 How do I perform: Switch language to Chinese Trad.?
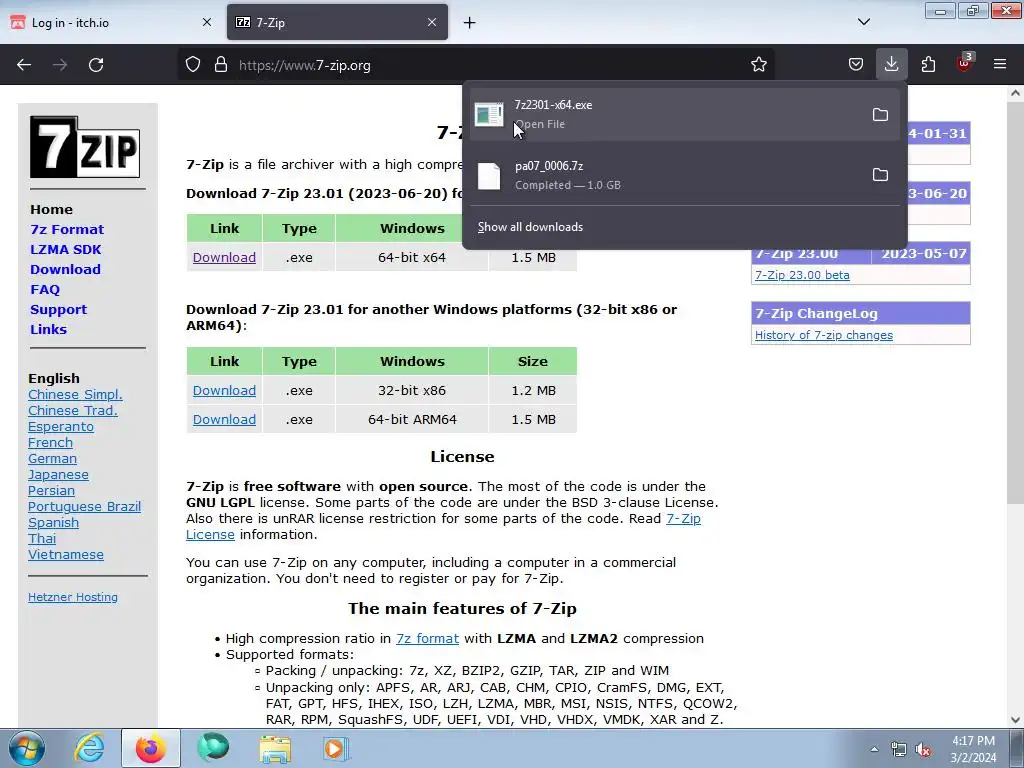72,411
